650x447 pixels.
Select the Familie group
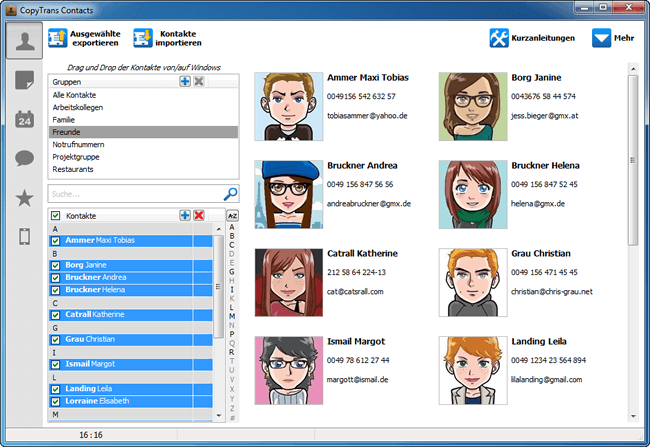(143, 120)
